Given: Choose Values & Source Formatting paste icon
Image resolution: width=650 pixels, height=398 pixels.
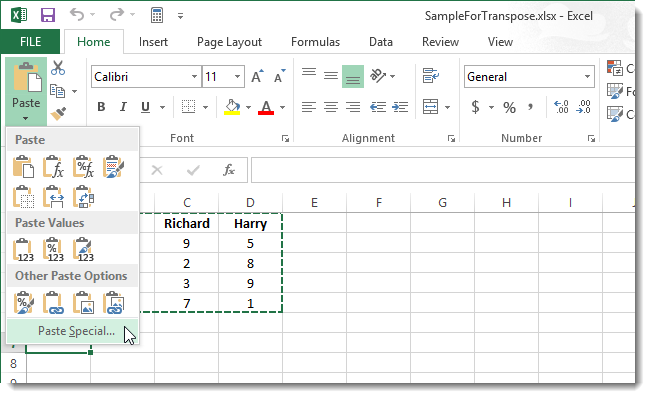Looking at the screenshot, I should 83,250.
